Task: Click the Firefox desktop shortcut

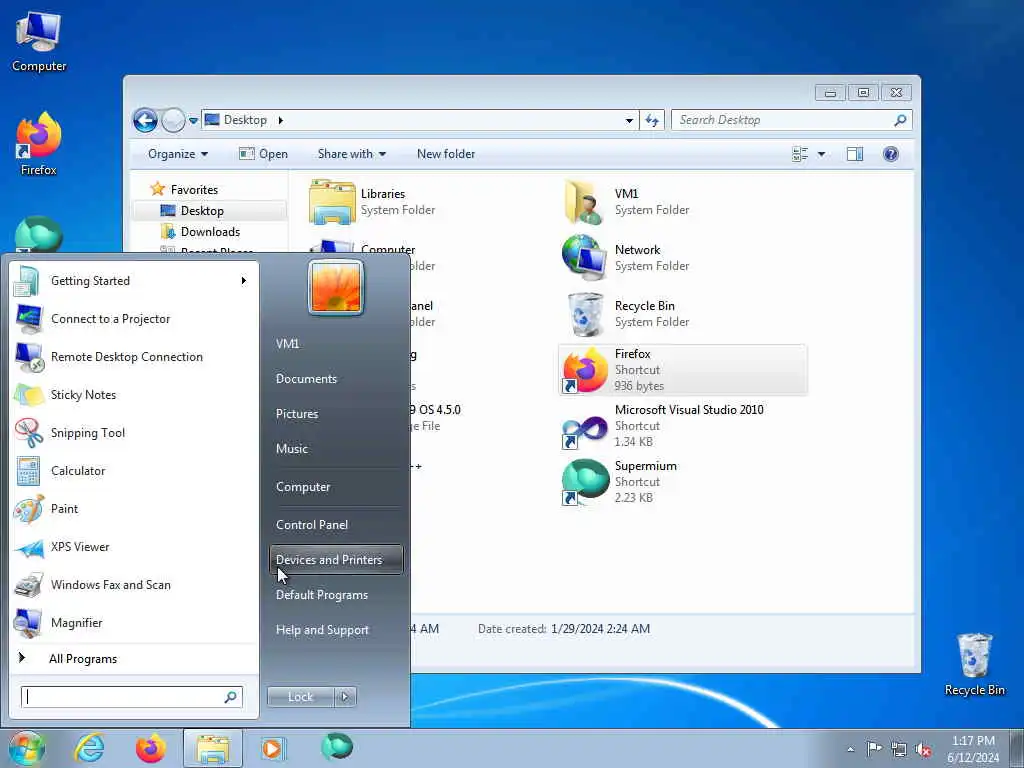Action: pos(39,144)
